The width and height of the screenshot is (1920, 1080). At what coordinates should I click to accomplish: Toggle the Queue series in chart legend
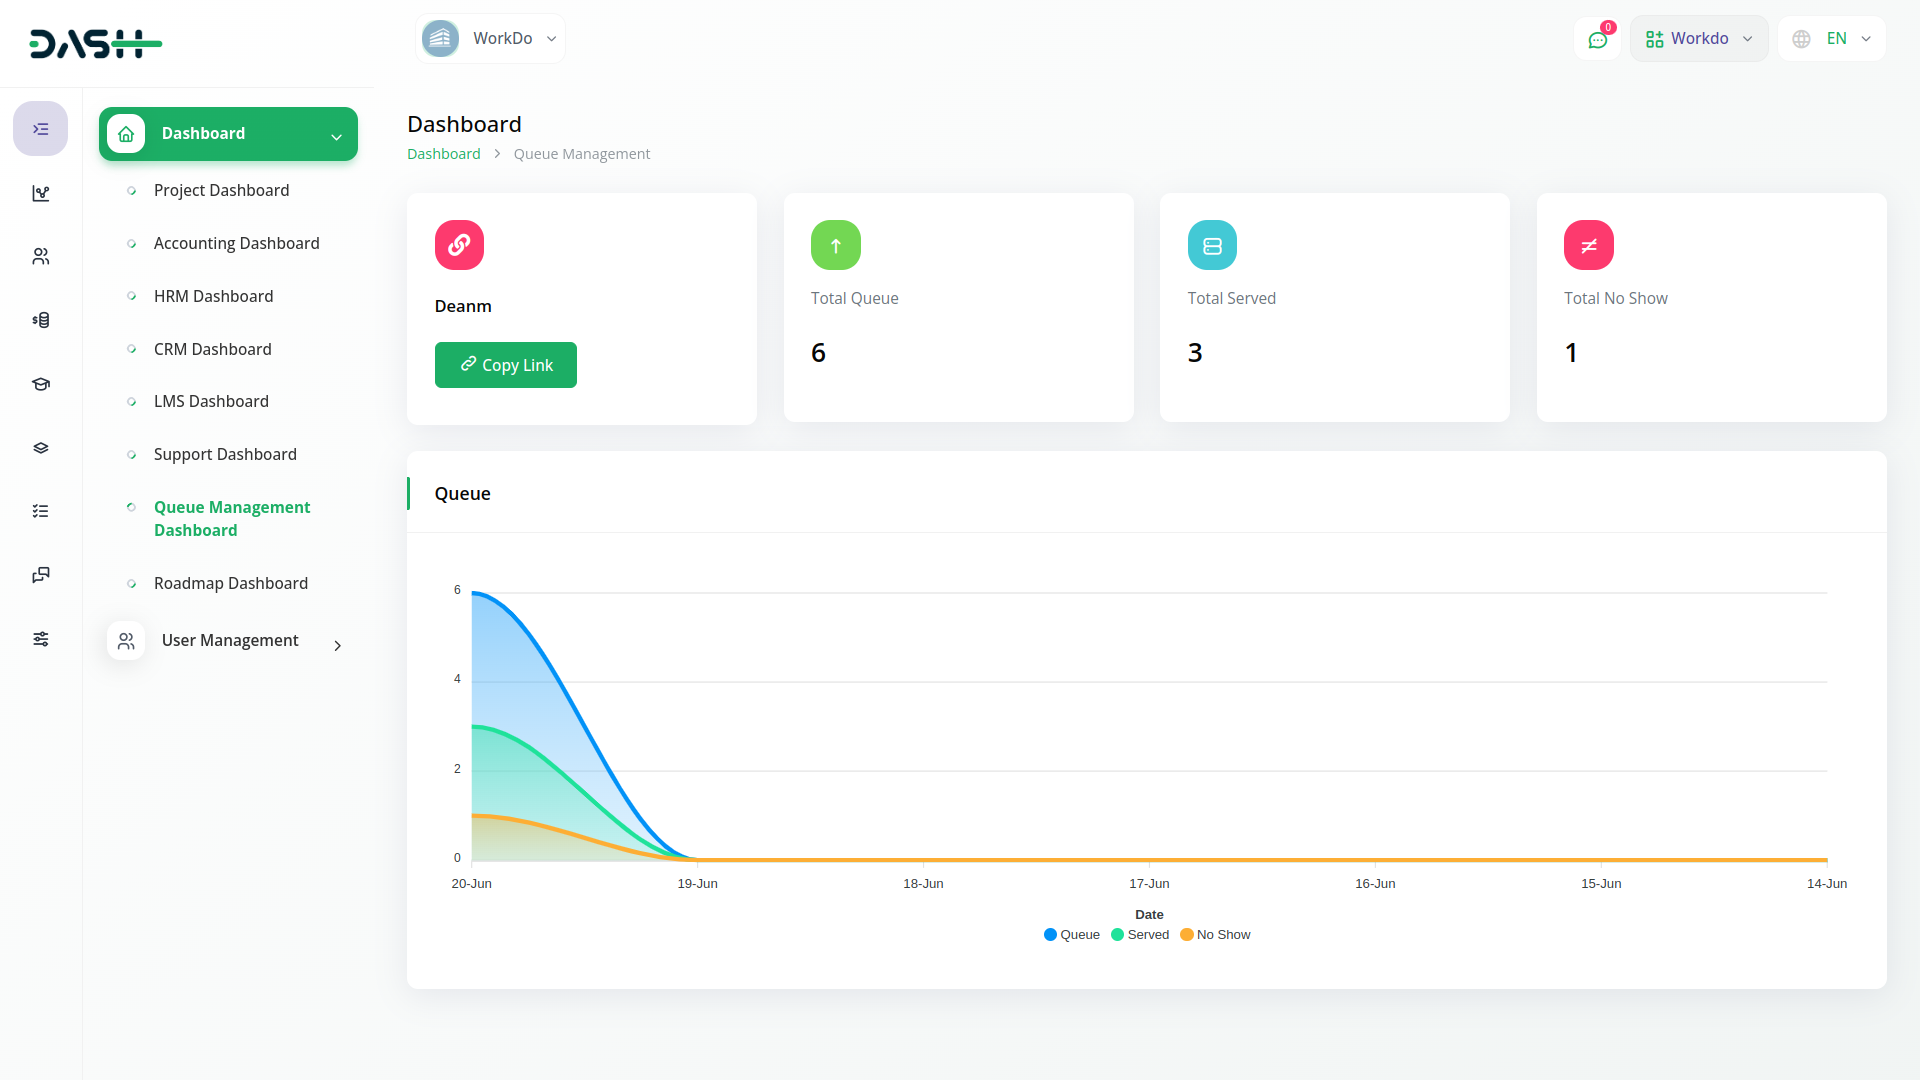point(1071,935)
